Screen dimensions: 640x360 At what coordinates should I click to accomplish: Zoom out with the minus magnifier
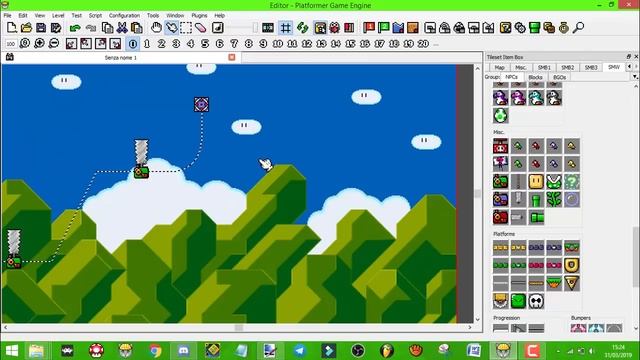(53, 43)
